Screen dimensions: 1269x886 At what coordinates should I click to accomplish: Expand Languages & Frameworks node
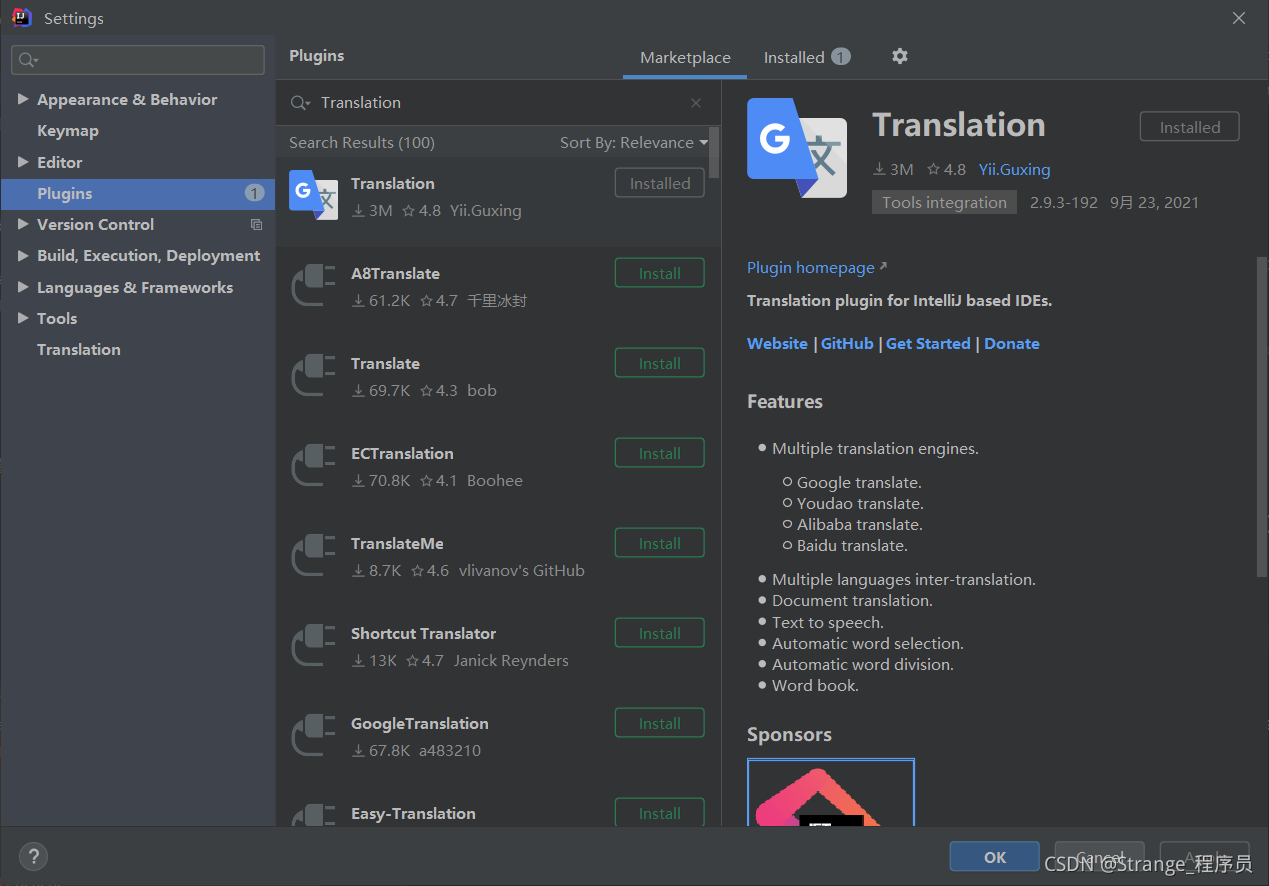(23, 288)
